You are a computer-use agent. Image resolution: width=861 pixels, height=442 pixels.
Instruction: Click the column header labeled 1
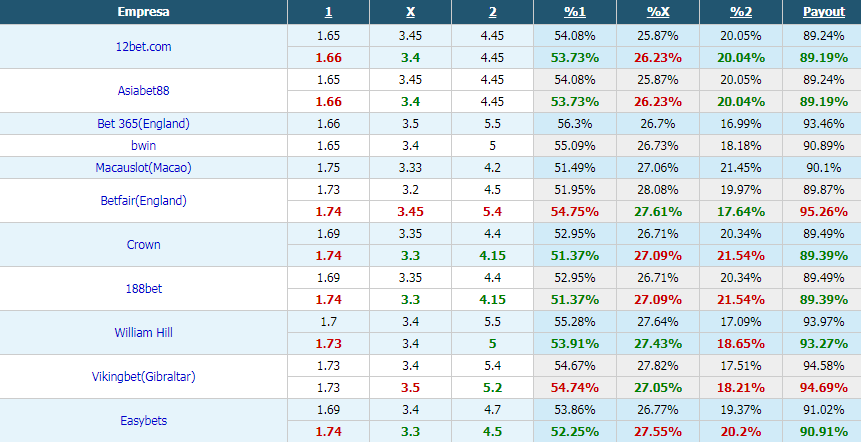(x=328, y=12)
